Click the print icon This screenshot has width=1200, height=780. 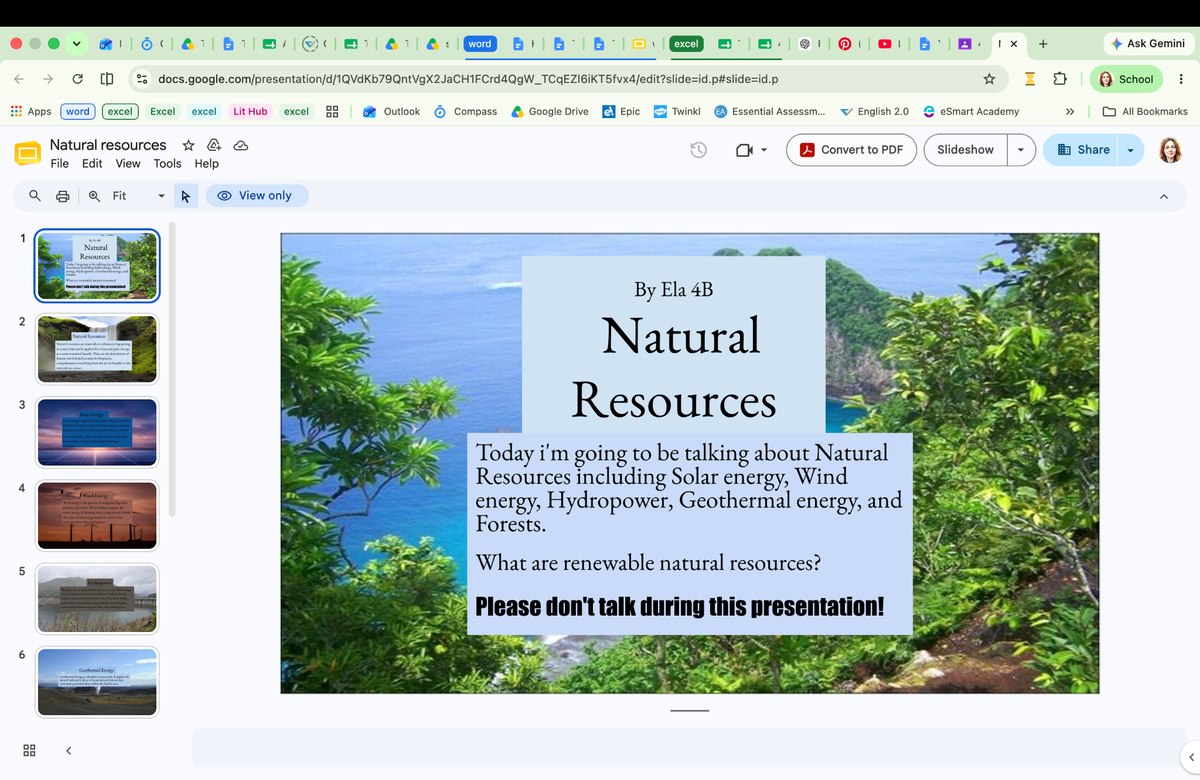pyautogui.click(x=62, y=196)
